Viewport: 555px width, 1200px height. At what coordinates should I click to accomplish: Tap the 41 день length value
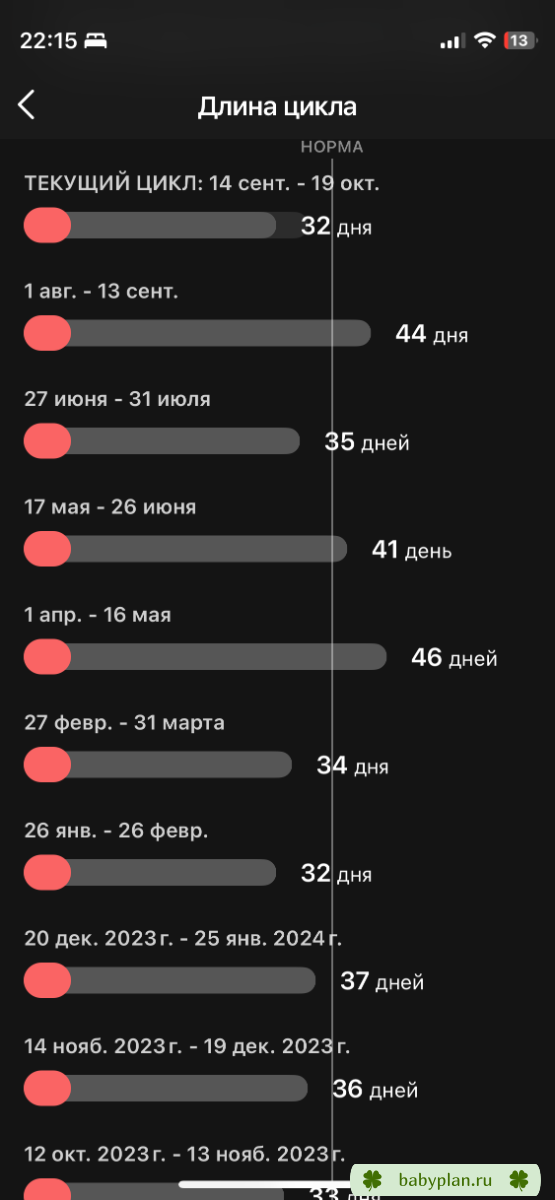pyautogui.click(x=412, y=549)
